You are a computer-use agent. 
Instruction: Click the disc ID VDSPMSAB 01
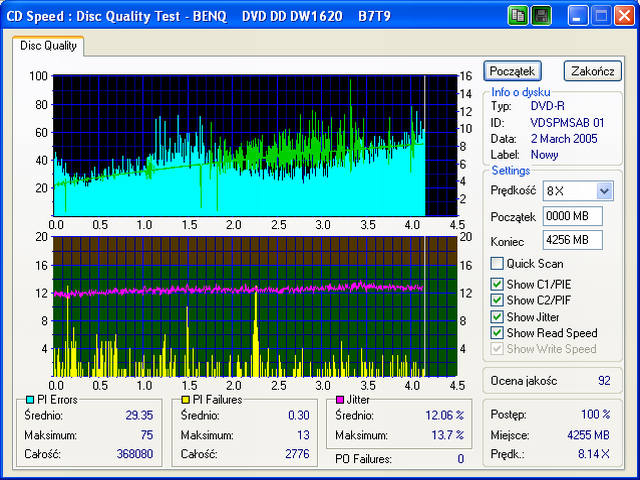(x=567, y=123)
